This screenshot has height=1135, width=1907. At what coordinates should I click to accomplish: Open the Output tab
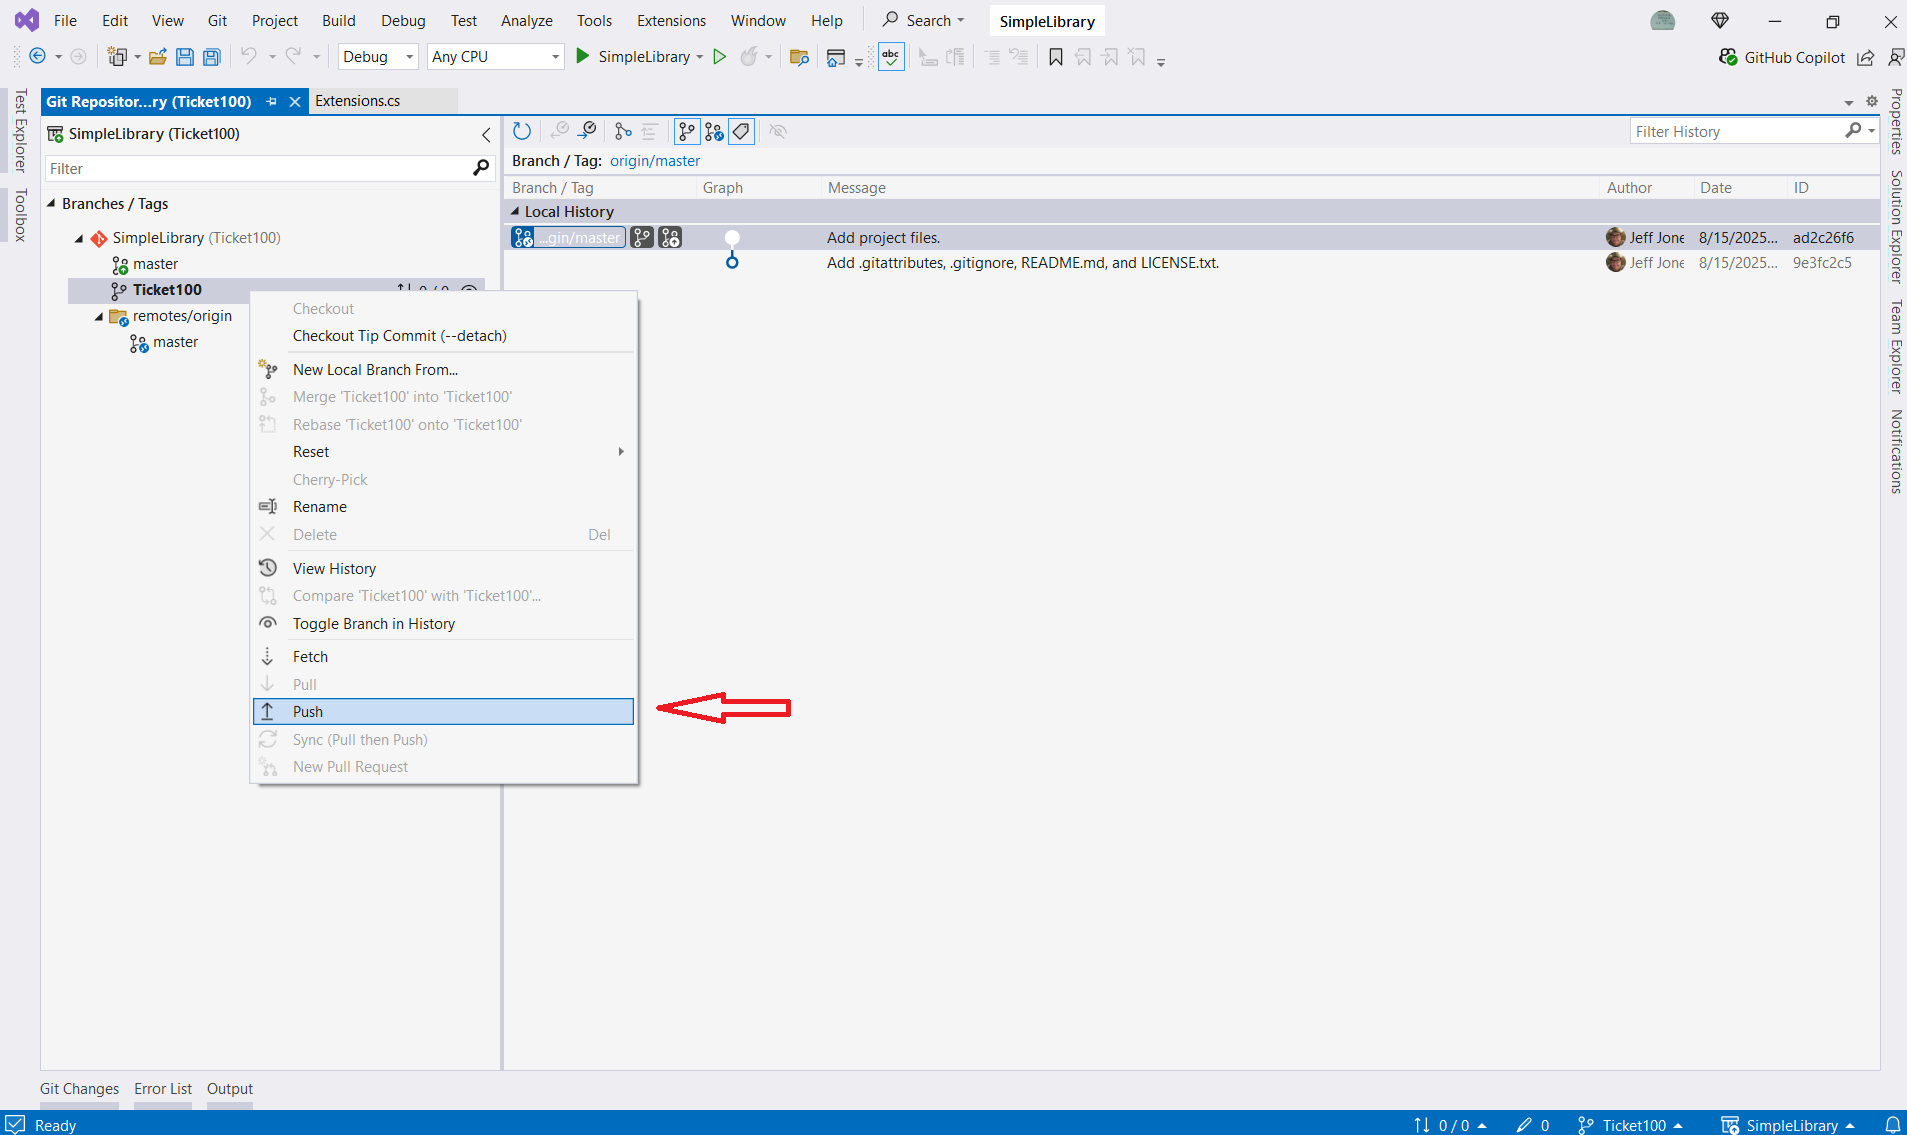[x=230, y=1089]
